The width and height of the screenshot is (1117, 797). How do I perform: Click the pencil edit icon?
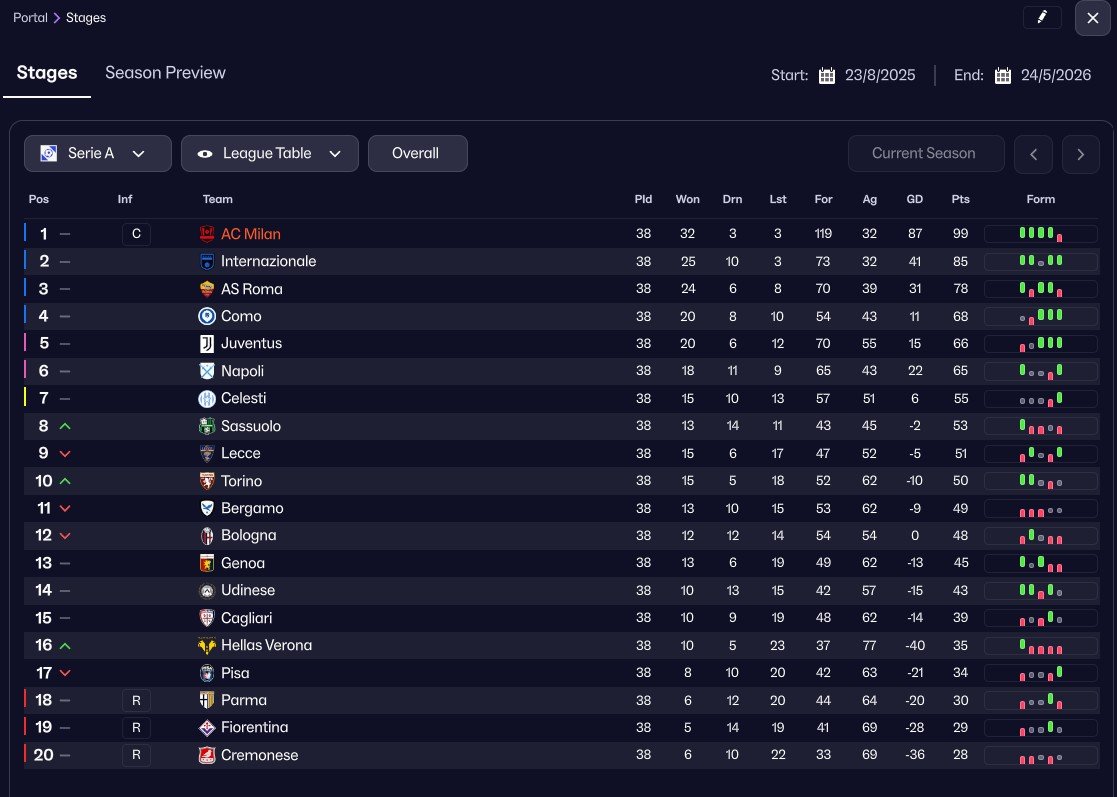1042,17
